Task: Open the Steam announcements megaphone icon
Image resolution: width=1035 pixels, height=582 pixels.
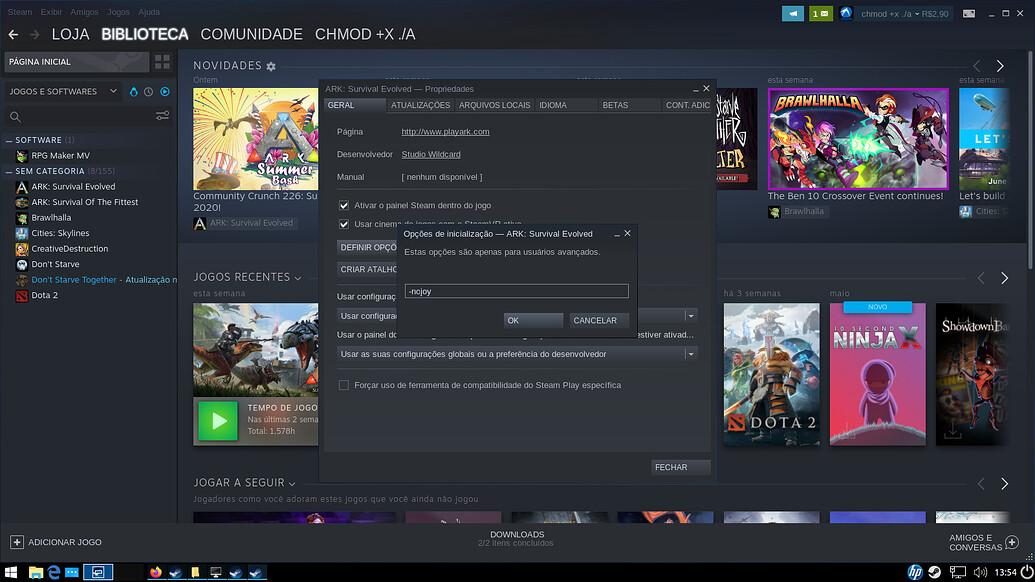Action: pyautogui.click(x=793, y=13)
